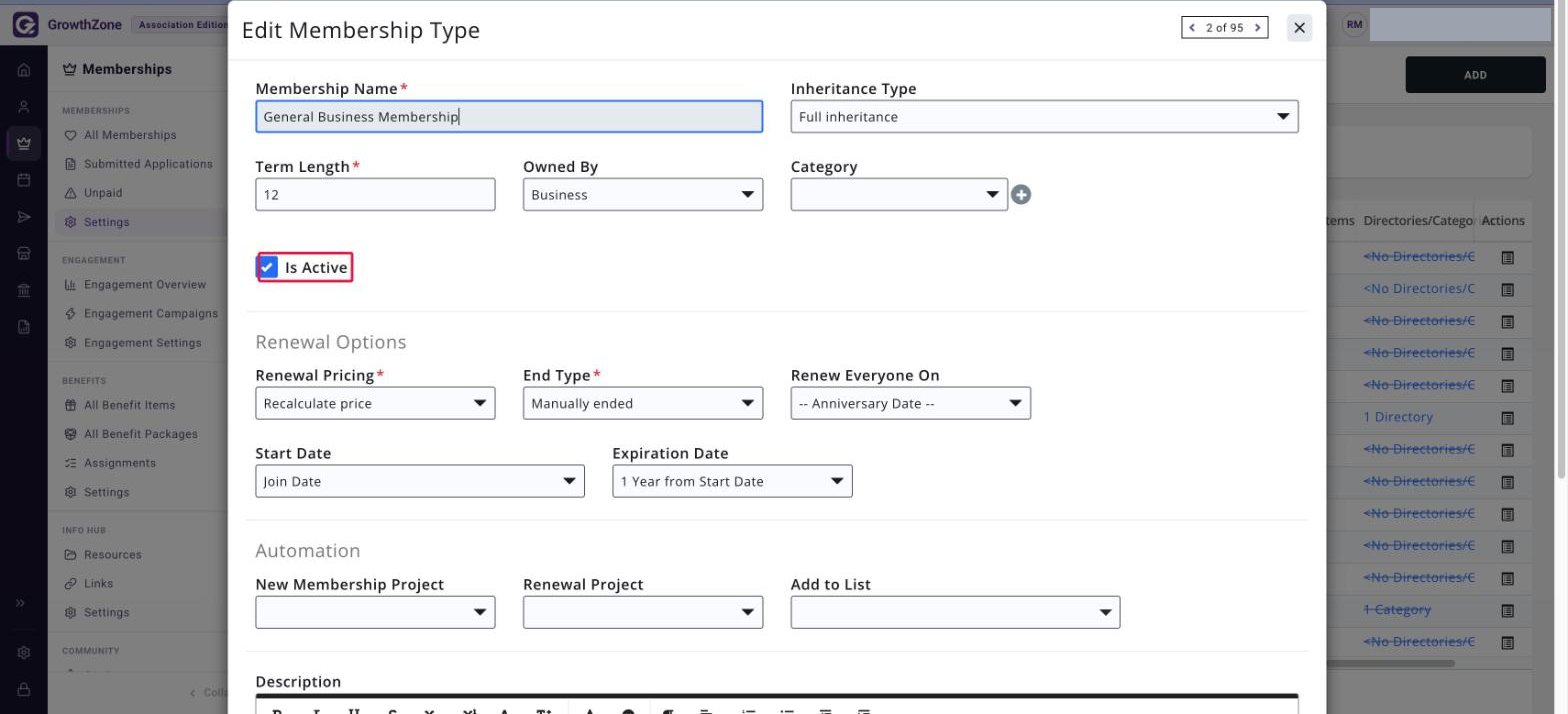1568x714 pixels.
Task: Open the bank-building Billing icon
Action: tap(24, 290)
